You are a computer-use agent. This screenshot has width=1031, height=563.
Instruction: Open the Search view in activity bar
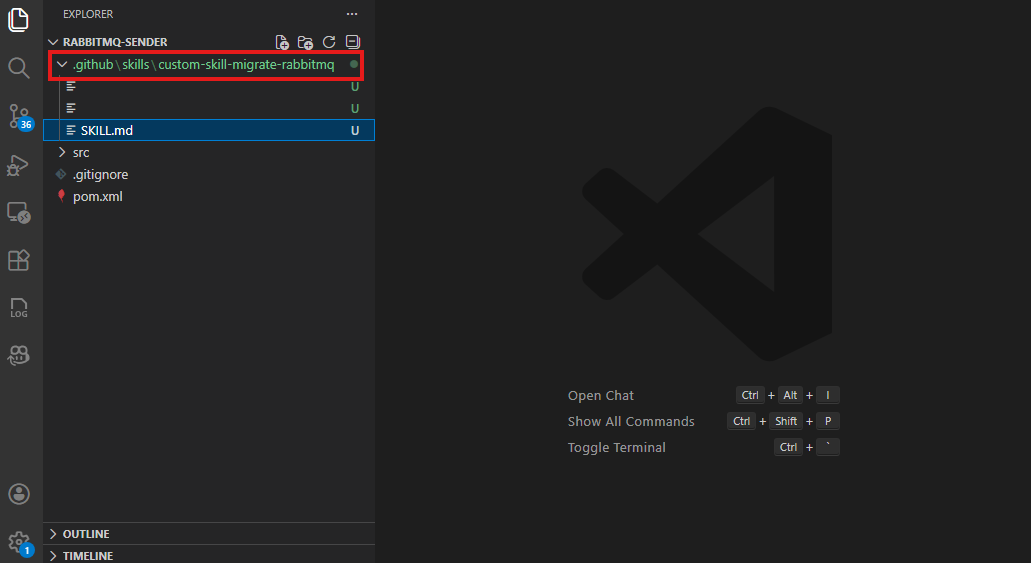click(x=19, y=68)
